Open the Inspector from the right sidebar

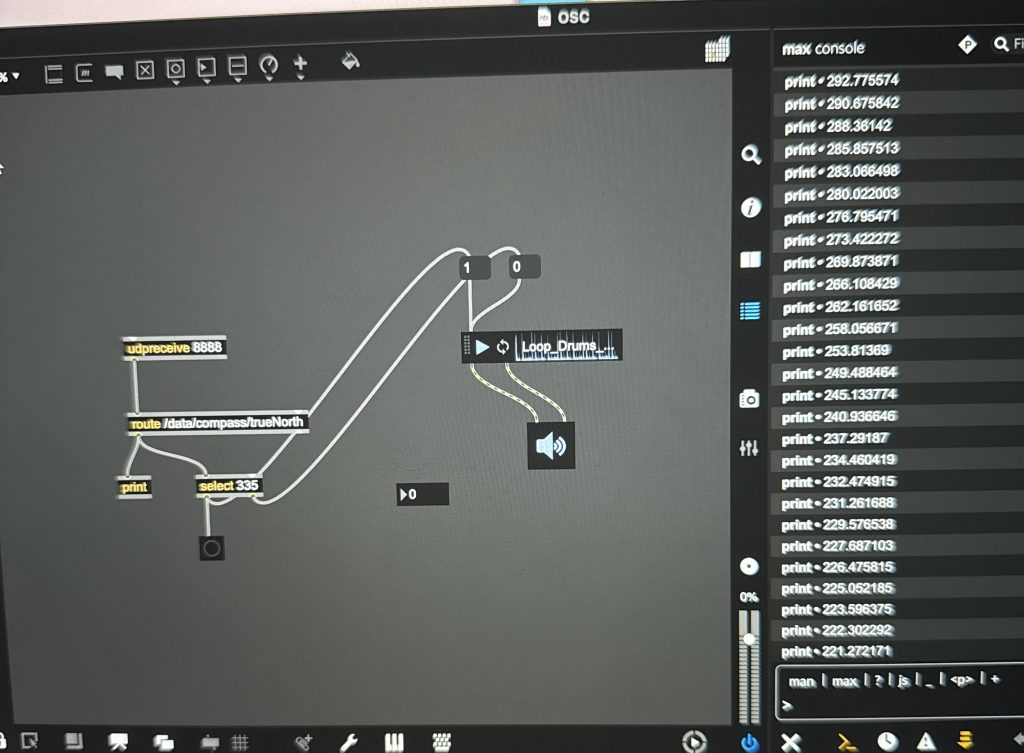pos(750,208)
